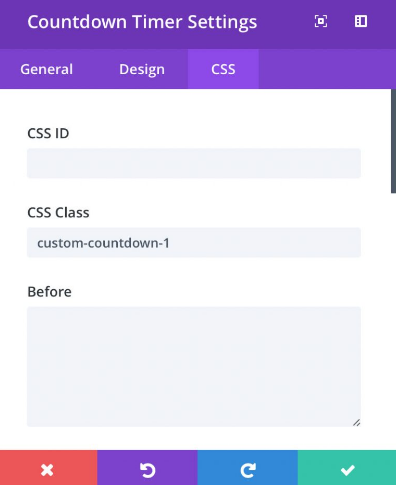Viewport: 396px width, 485px height.
Task: Select the CSS tab
Action: point(223,69)
